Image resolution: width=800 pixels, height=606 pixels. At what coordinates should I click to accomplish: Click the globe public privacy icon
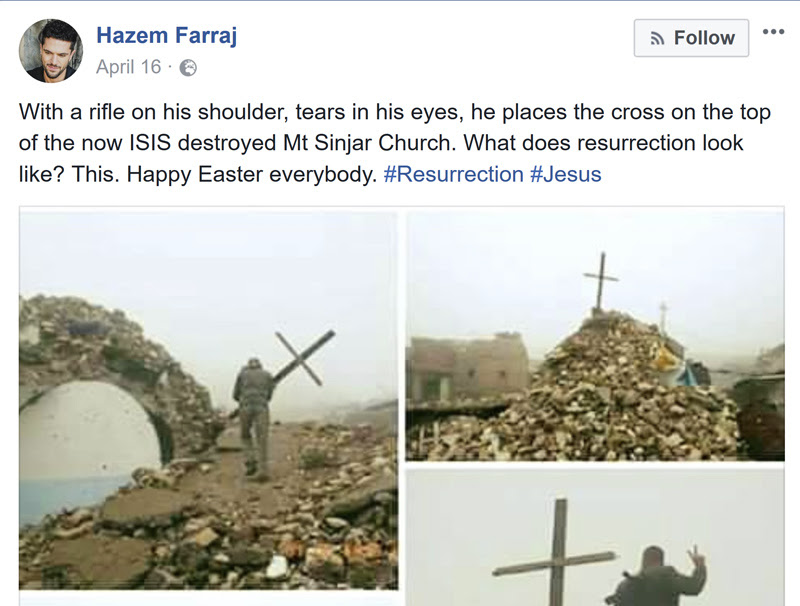[x=188, y=67]
